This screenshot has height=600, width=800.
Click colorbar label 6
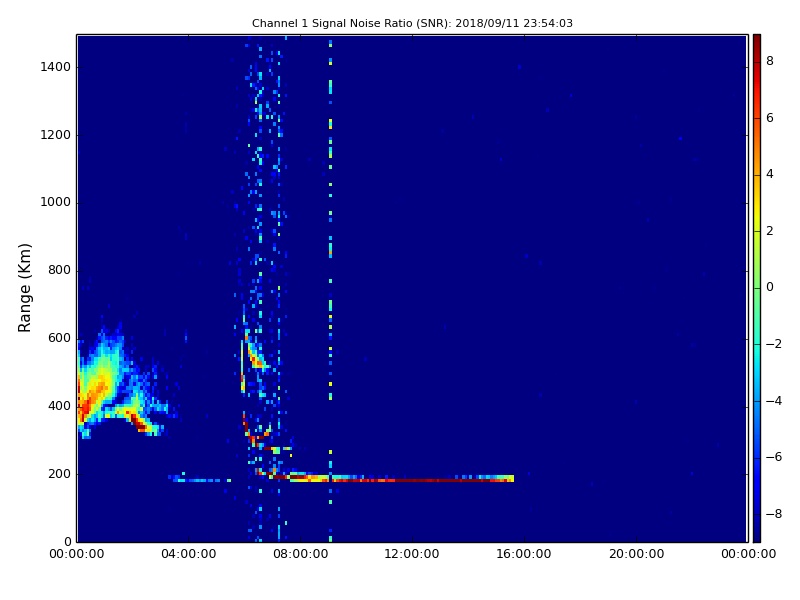coord(770,118)
